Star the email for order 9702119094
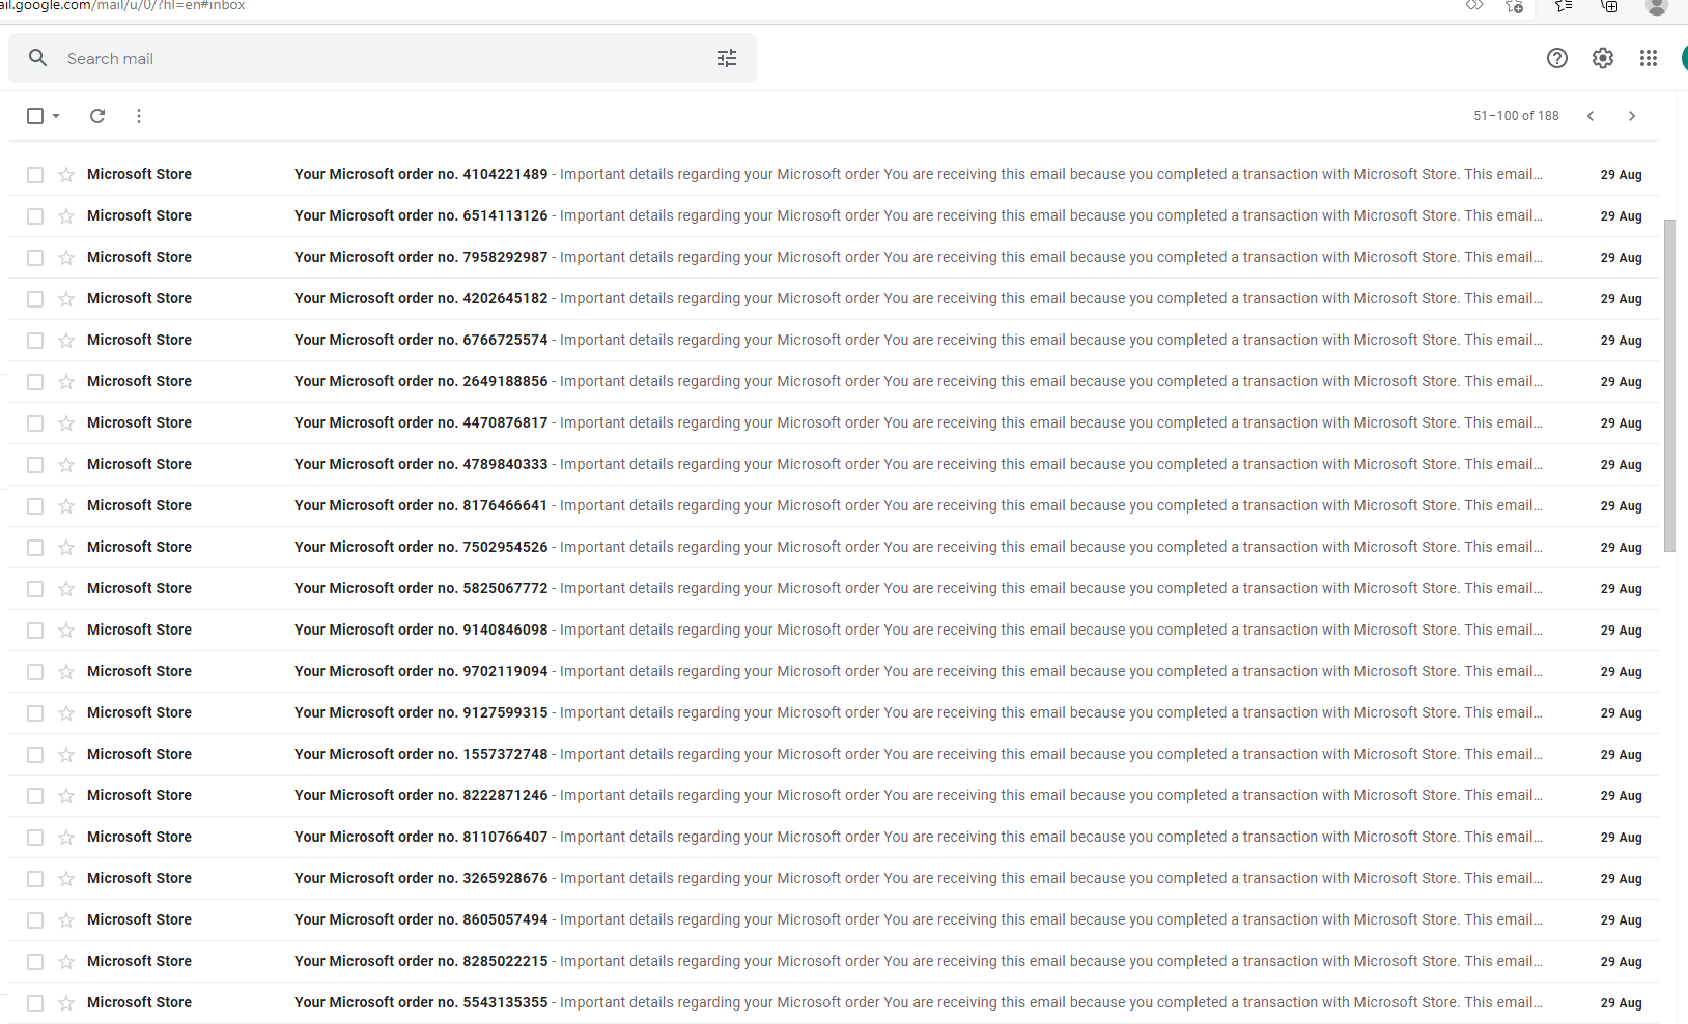The image size is (1688, 1024). coord(66,672)
